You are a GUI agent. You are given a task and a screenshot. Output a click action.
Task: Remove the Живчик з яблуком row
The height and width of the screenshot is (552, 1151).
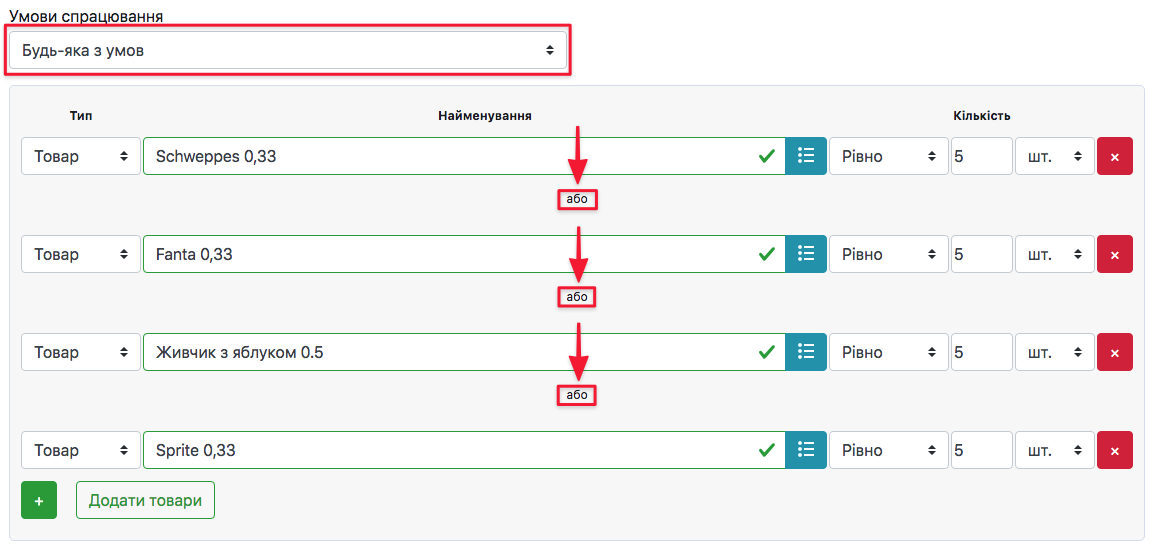point(1115,352)
